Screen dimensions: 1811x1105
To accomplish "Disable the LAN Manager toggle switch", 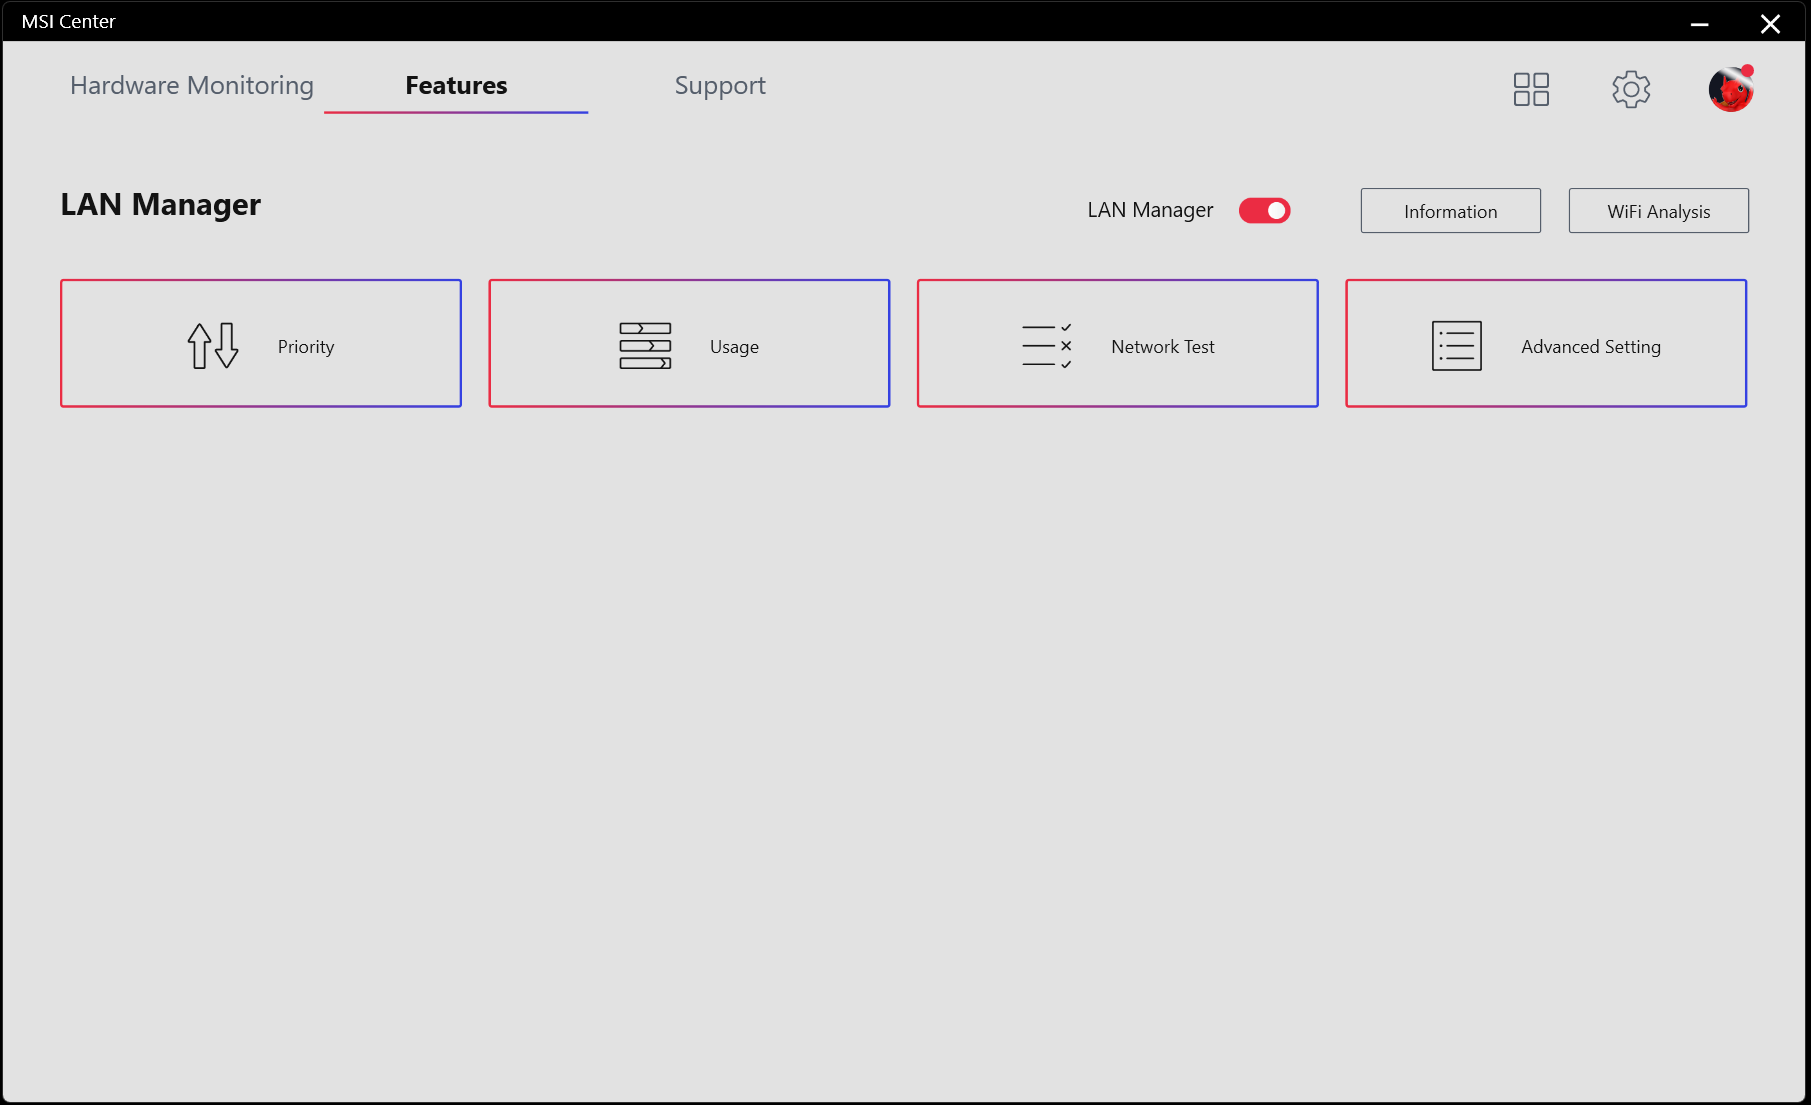I will tap(1264, 210).
